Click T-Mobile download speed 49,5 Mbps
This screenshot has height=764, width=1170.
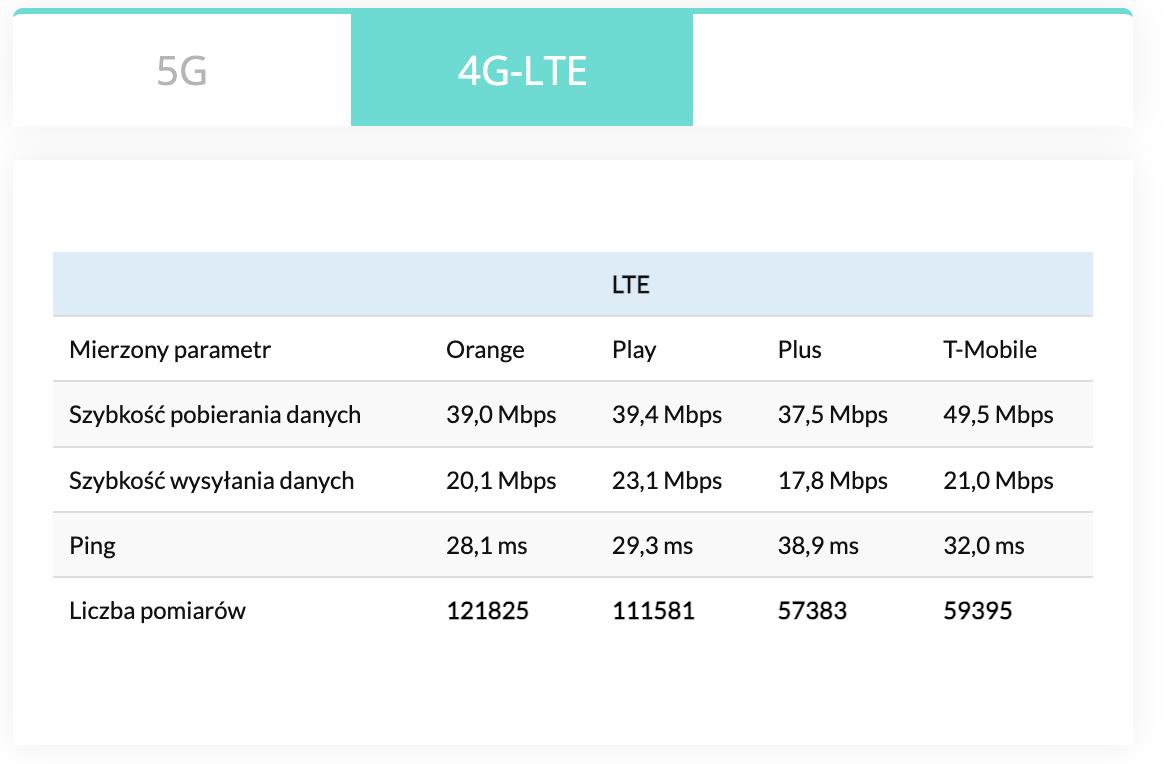[x=998, y=414]
